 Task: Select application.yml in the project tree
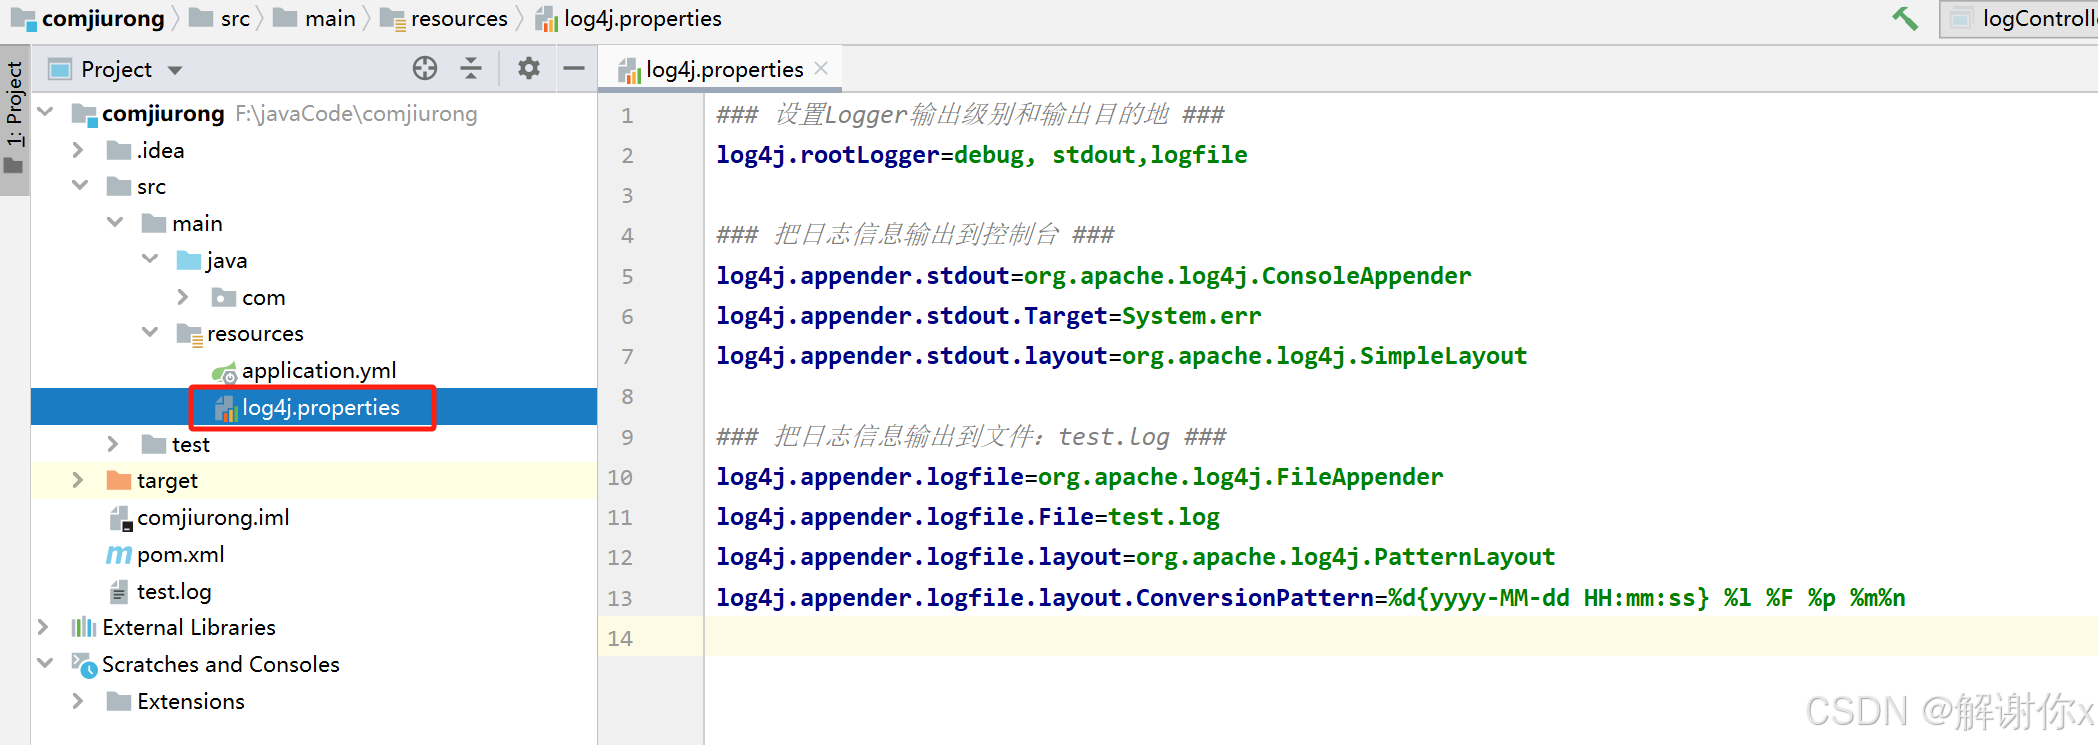(x=319, y=370)
